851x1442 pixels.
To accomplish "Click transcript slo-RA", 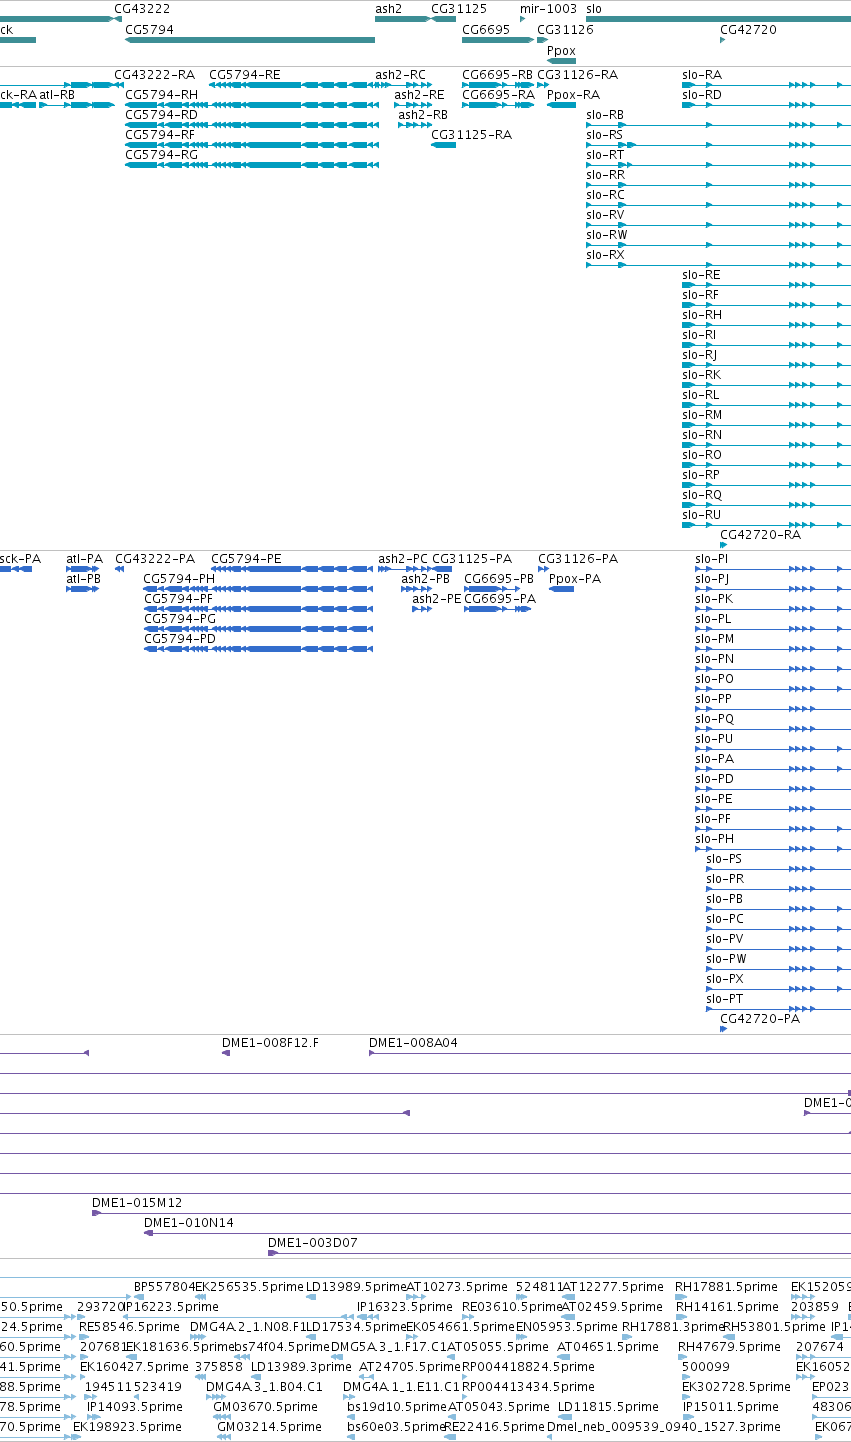I will click(701, 75).
